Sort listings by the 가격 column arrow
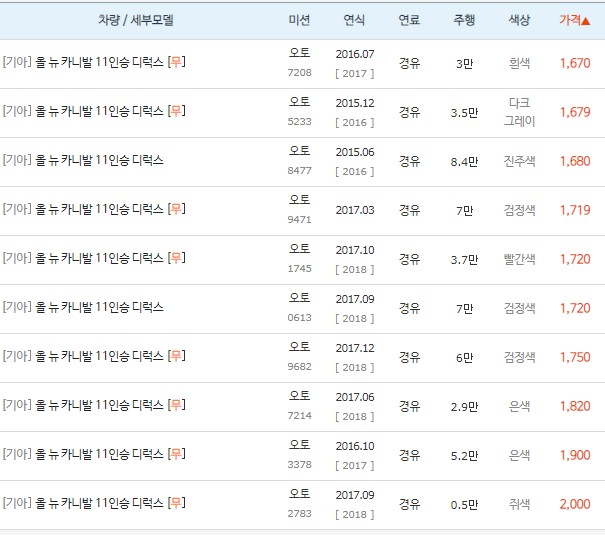This screenshot has width=605, height=535. click(x=585, y=20)
